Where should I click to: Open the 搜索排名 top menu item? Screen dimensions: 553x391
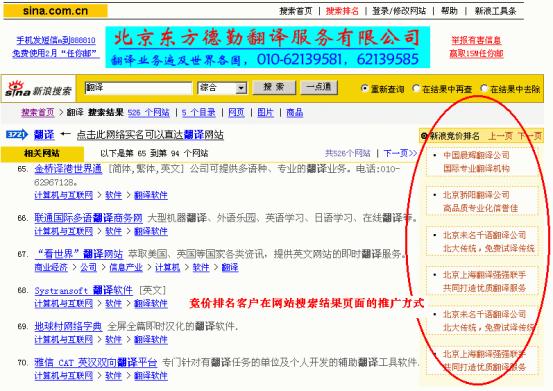click(x=342, y=11)
